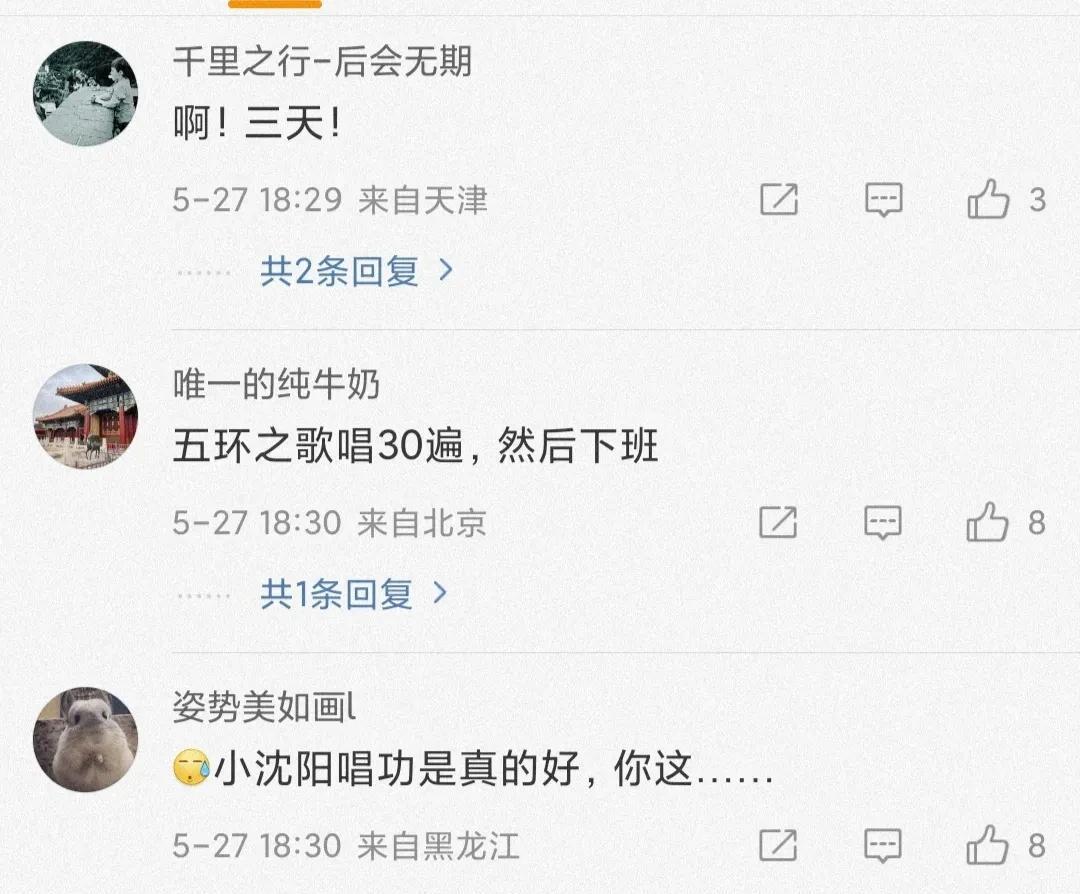Viewport: 1080px width, 894px height.
Task: Open reply icon on 唯一的纯牛奶 comment
Action: [x=883, y=523]
